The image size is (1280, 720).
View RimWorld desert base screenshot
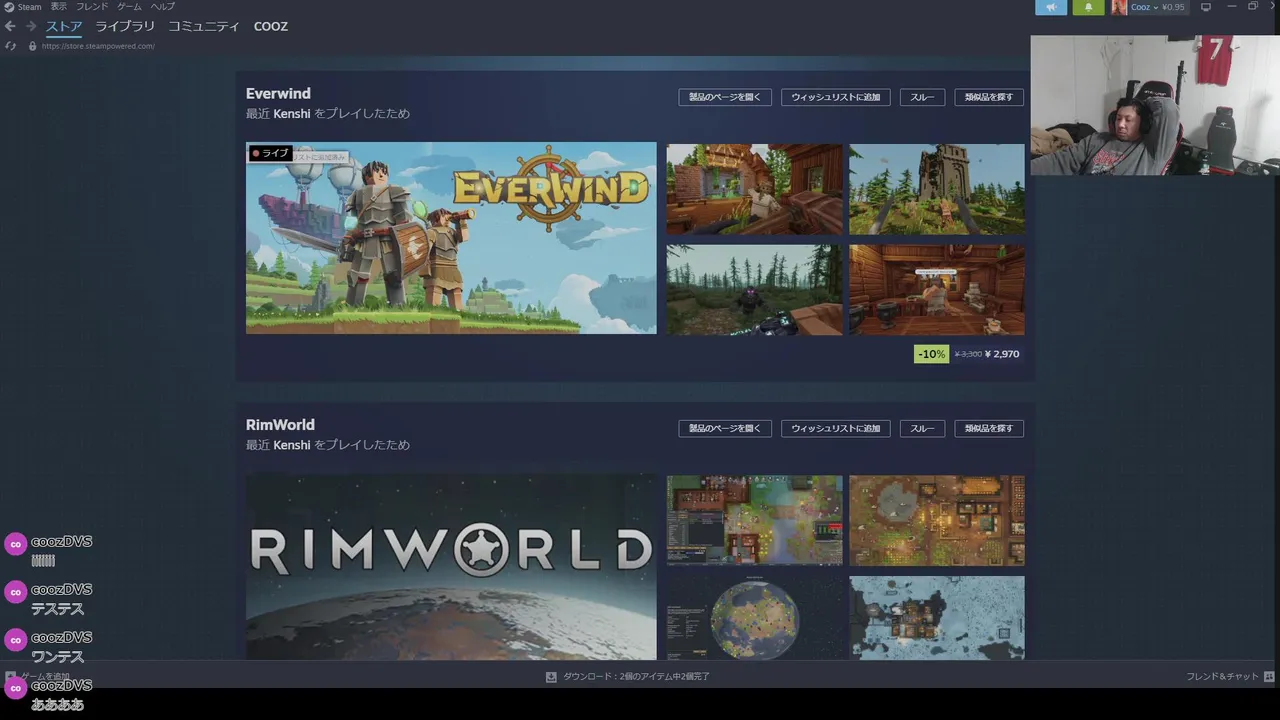(x=937, y=520)
